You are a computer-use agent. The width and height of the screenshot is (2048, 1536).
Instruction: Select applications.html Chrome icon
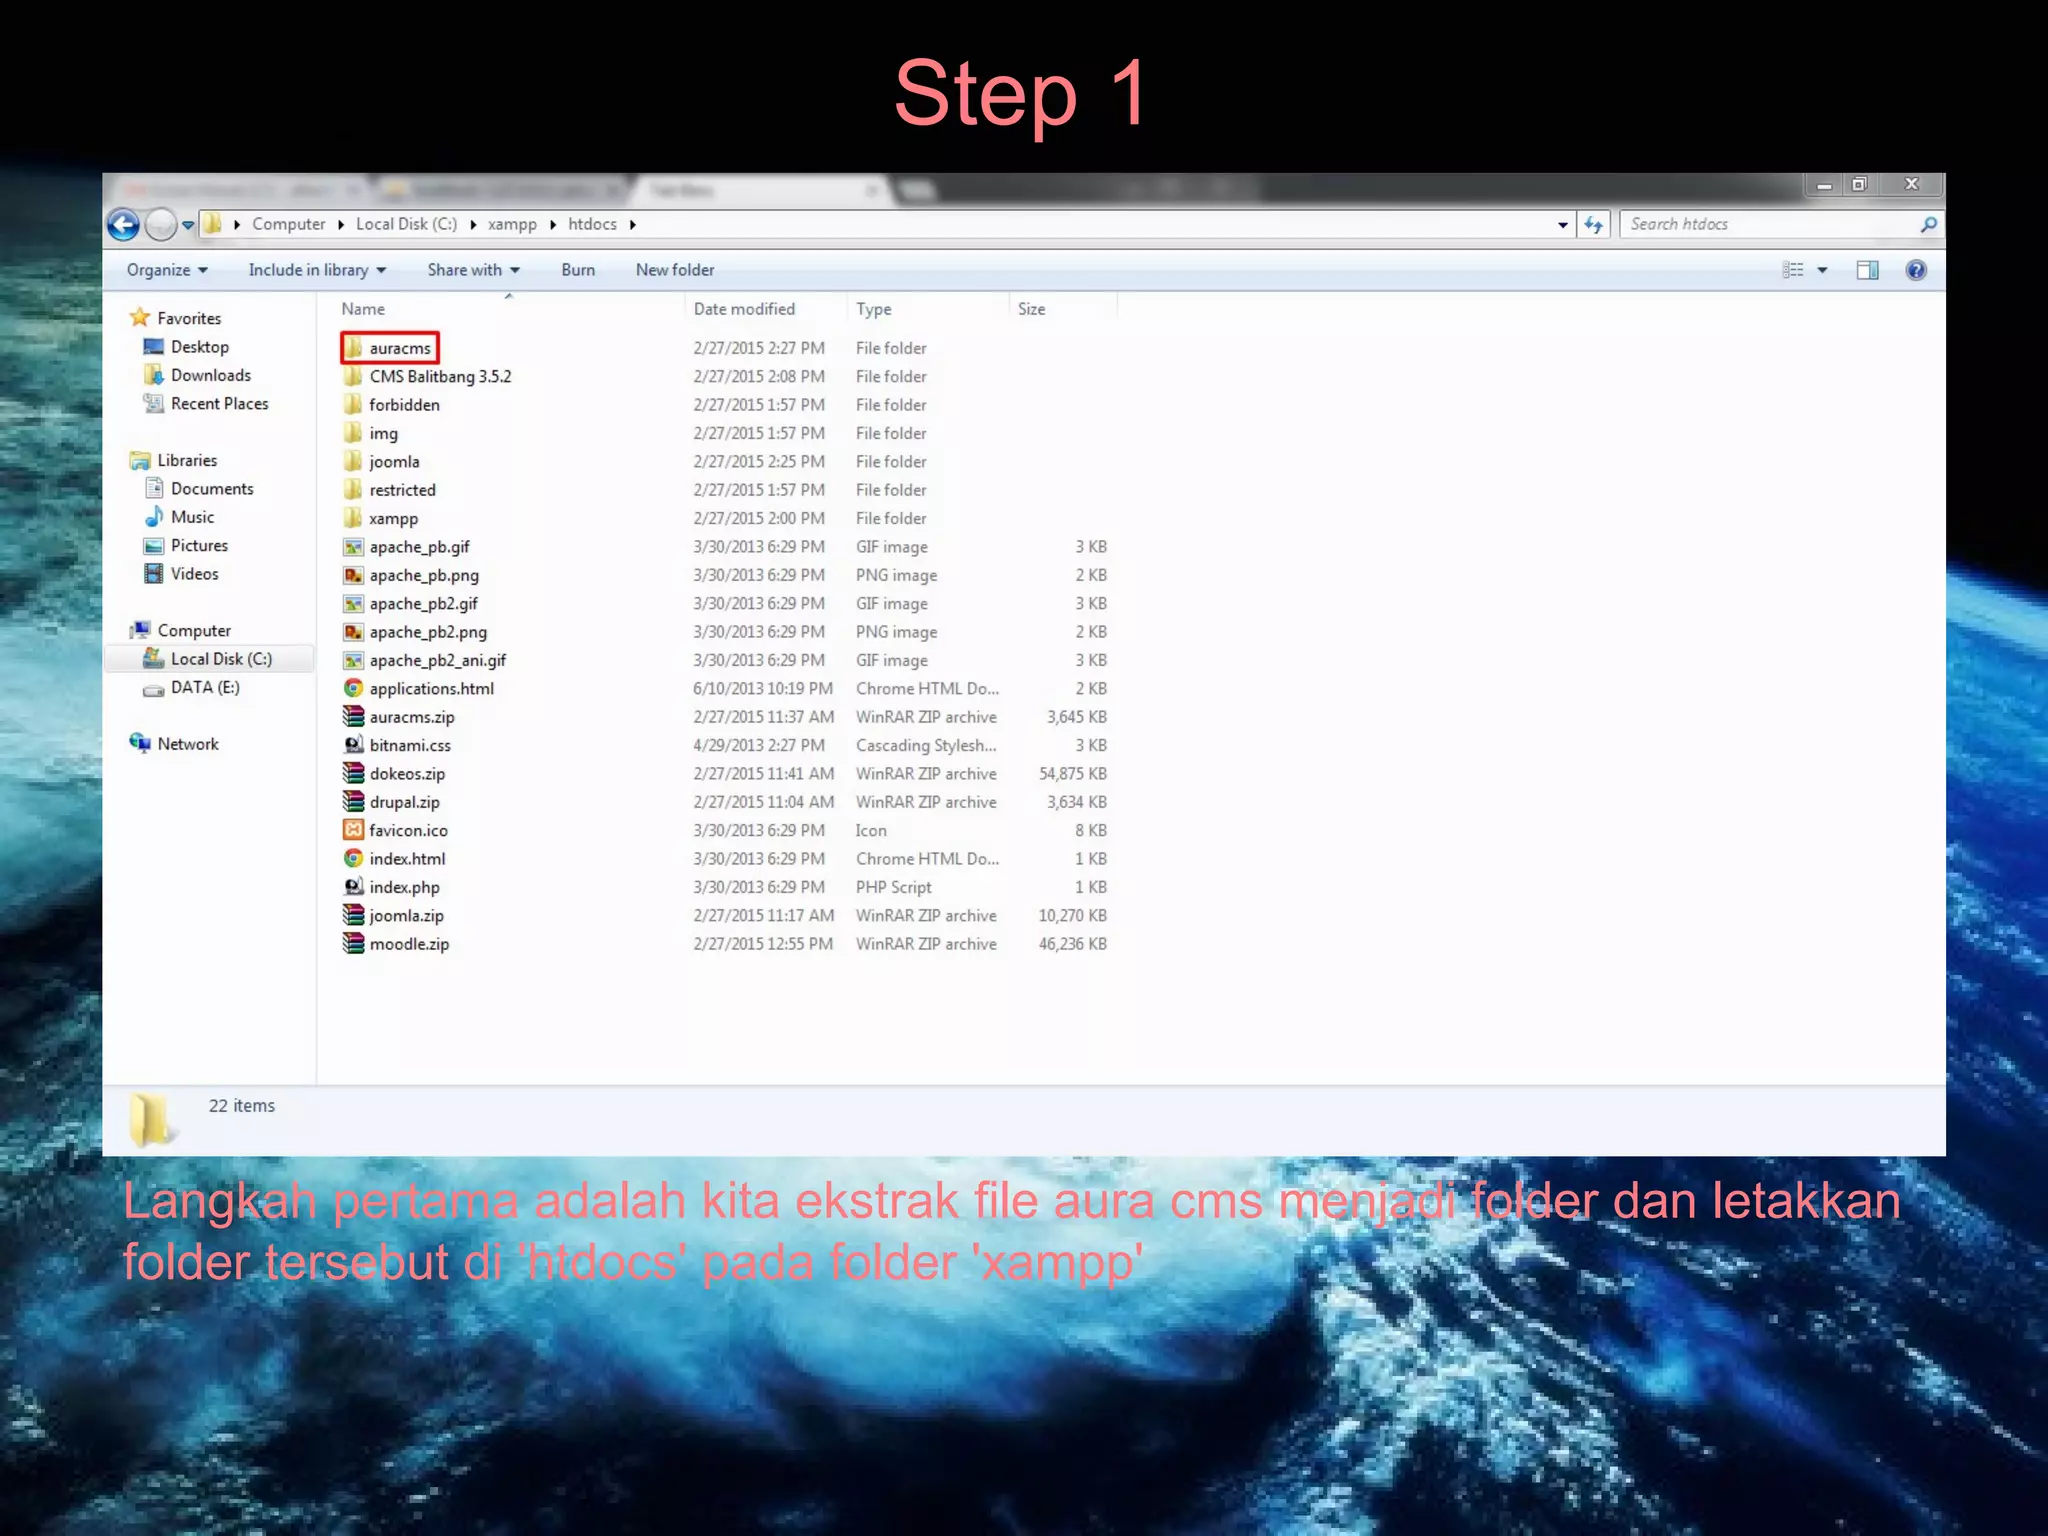[353, 688]
